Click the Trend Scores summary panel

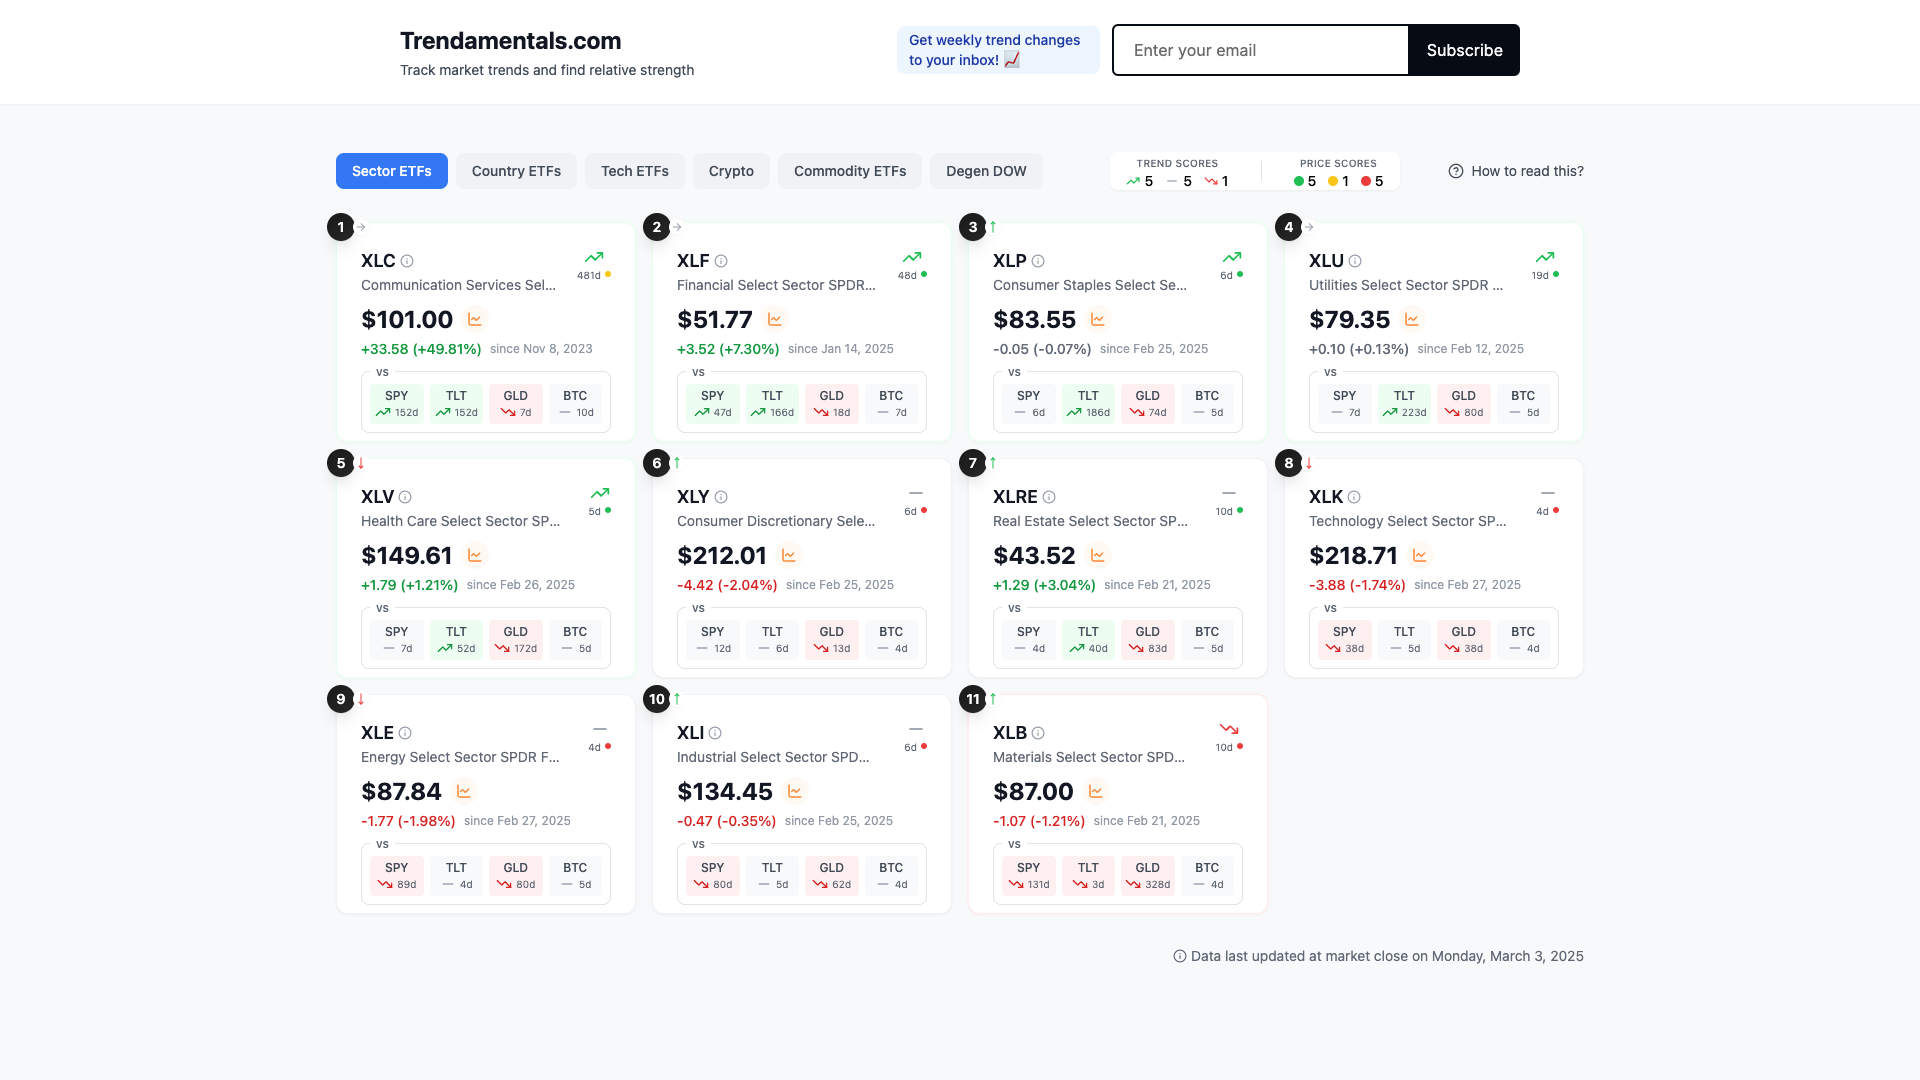[x=1177, y=172]
